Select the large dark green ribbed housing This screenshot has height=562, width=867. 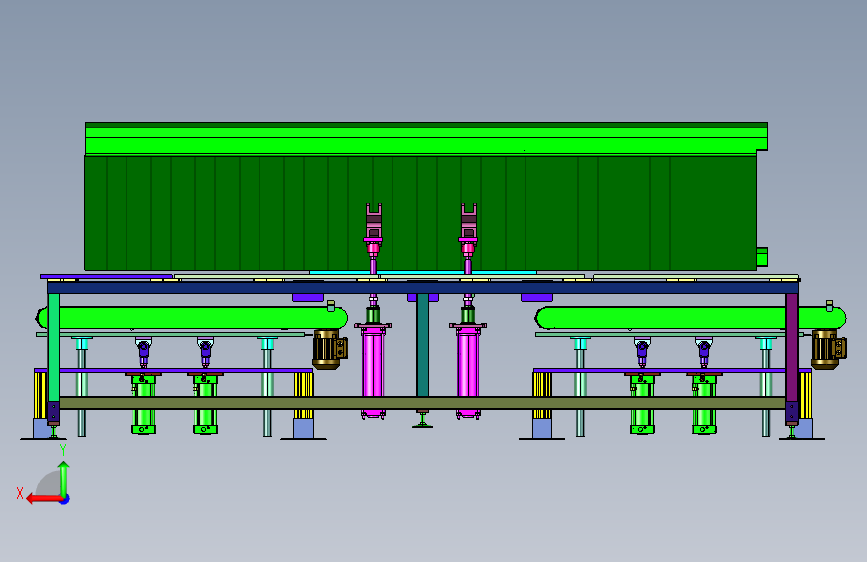tap(420, 213)
